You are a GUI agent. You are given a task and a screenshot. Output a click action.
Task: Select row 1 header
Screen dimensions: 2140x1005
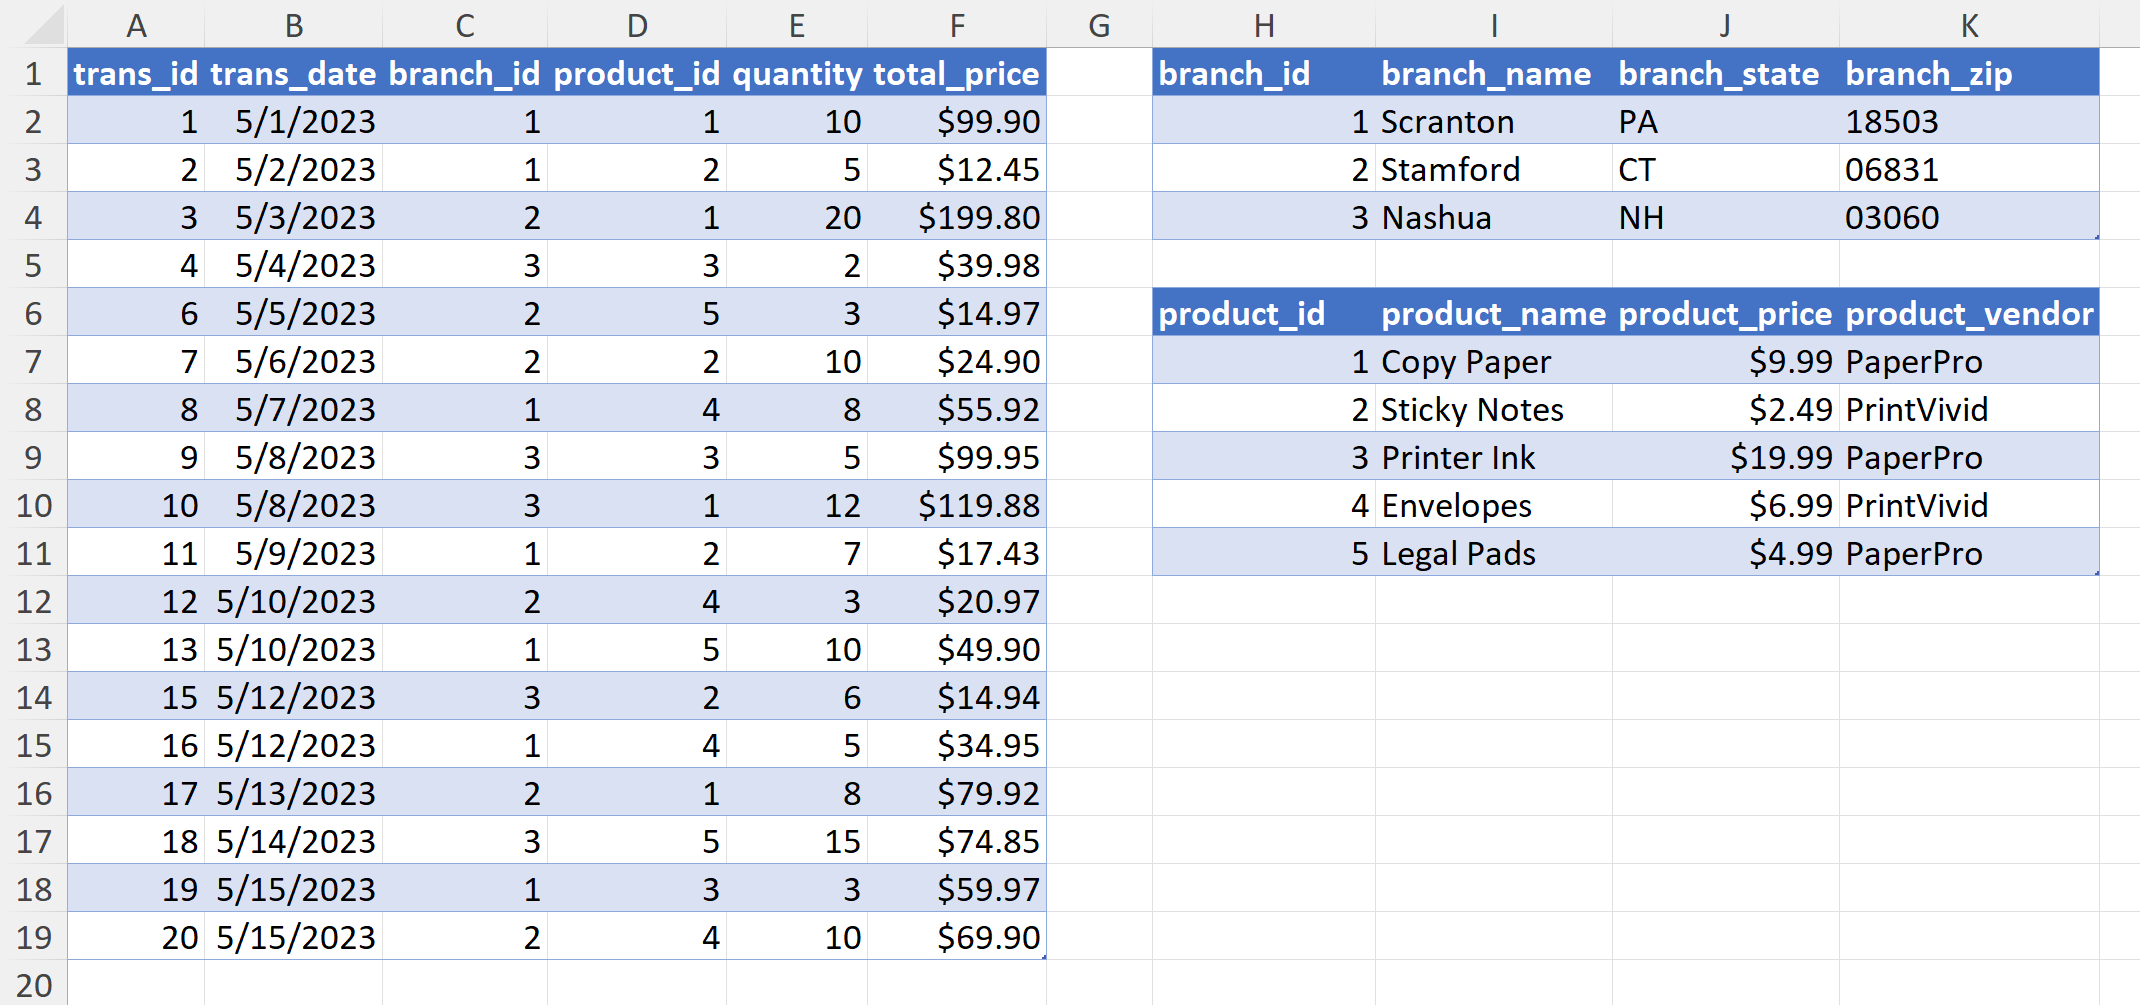pos(33,74)
